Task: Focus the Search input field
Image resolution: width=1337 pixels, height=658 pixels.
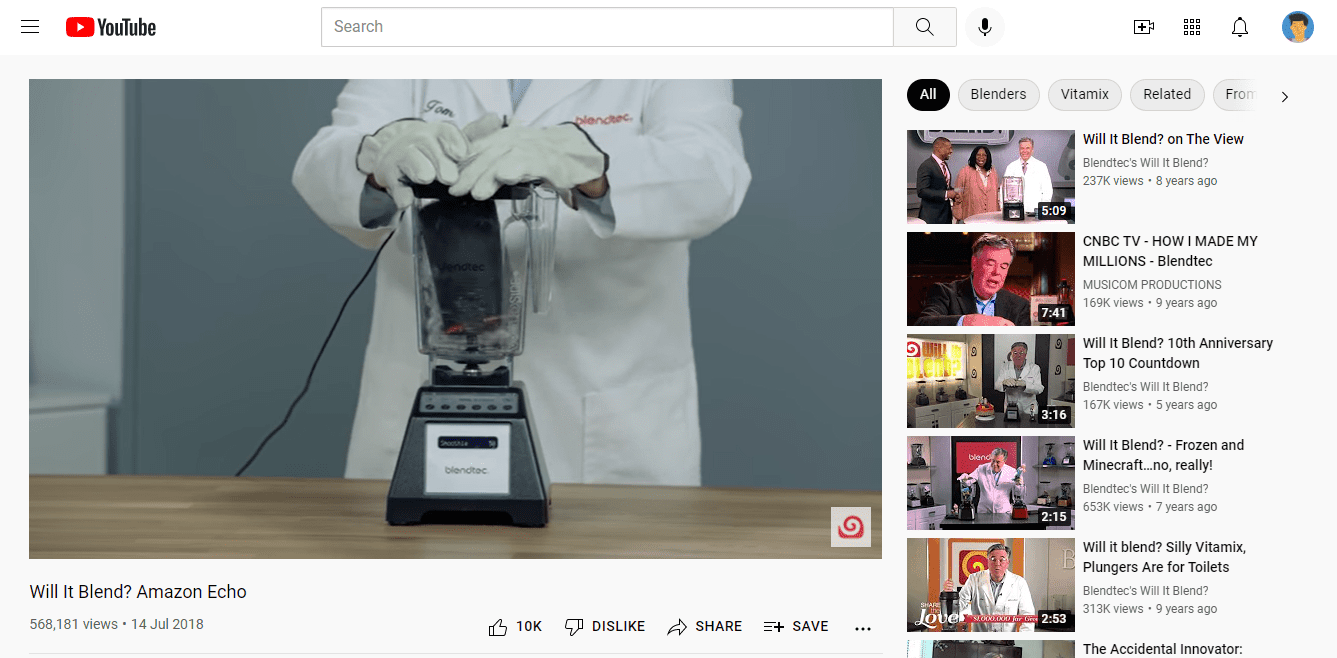Action: coord(607,27)
